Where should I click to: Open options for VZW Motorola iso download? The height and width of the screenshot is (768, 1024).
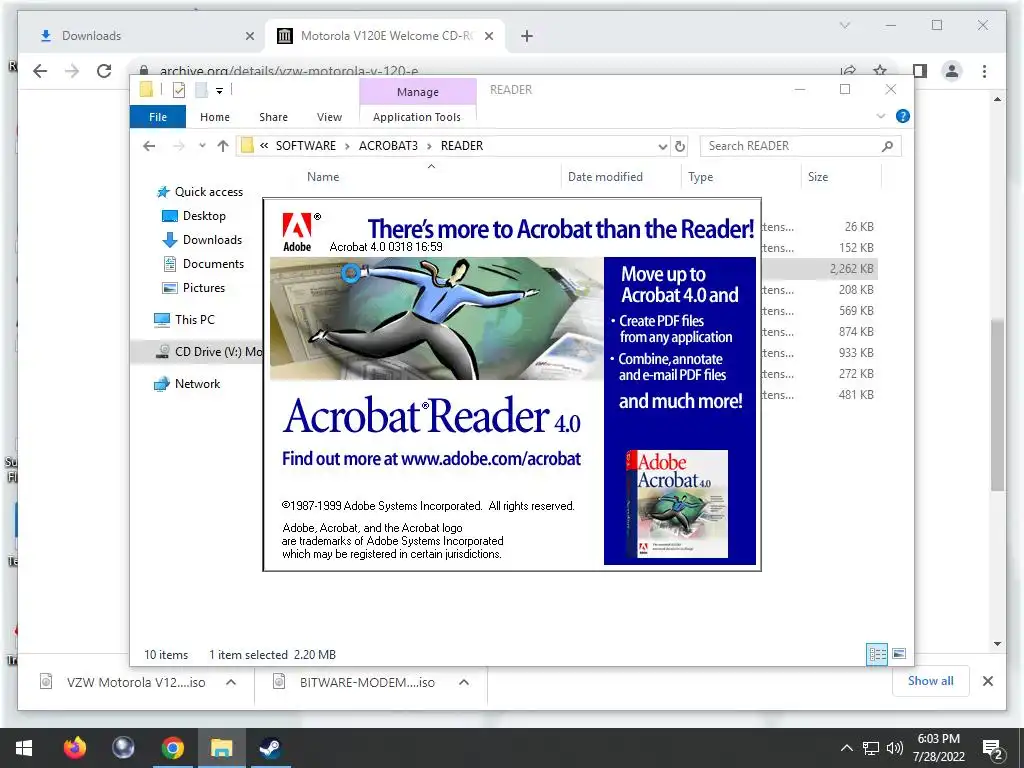pyautogui.click(x=231, y=682)
